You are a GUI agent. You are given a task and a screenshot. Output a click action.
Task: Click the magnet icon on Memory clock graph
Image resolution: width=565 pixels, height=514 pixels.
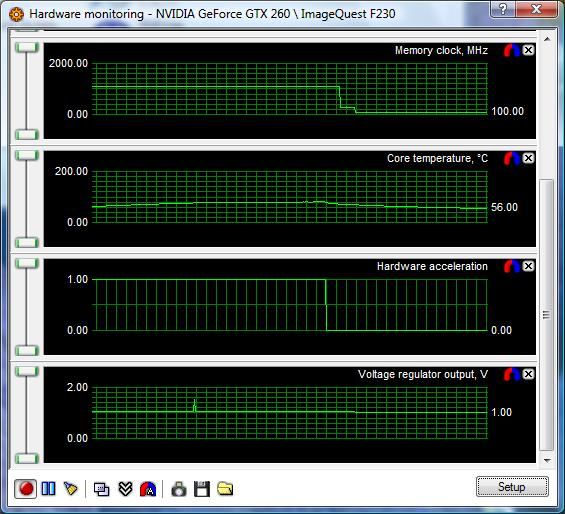pyautogui.click(x=512, y=50)
